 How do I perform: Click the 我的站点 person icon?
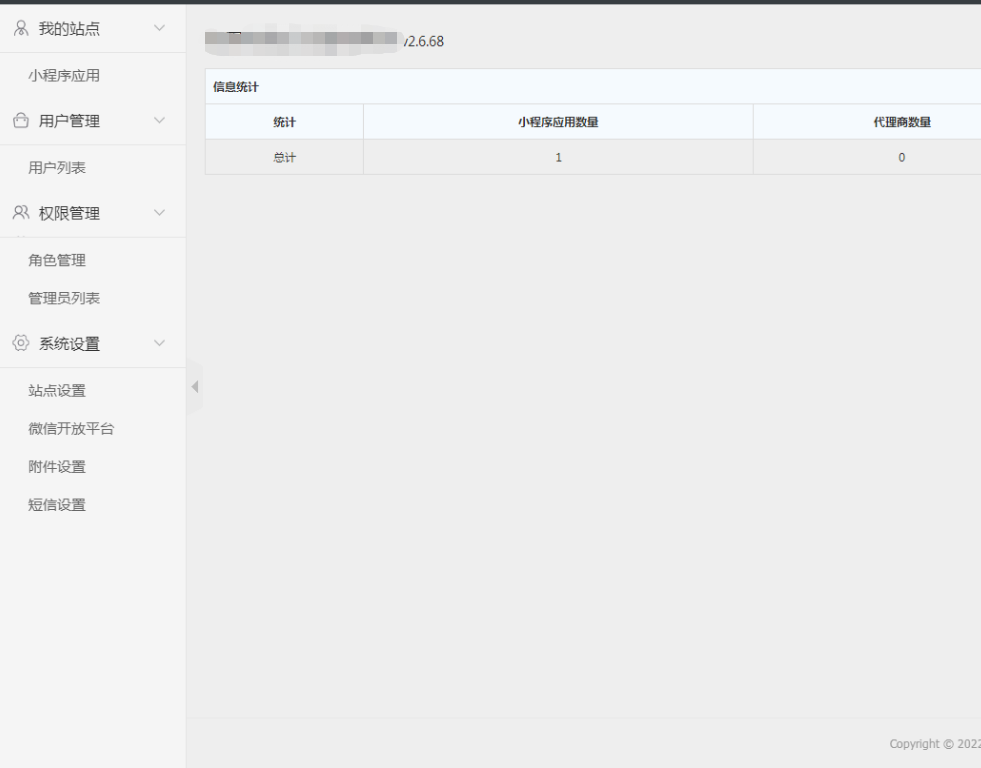click(21, 28)
